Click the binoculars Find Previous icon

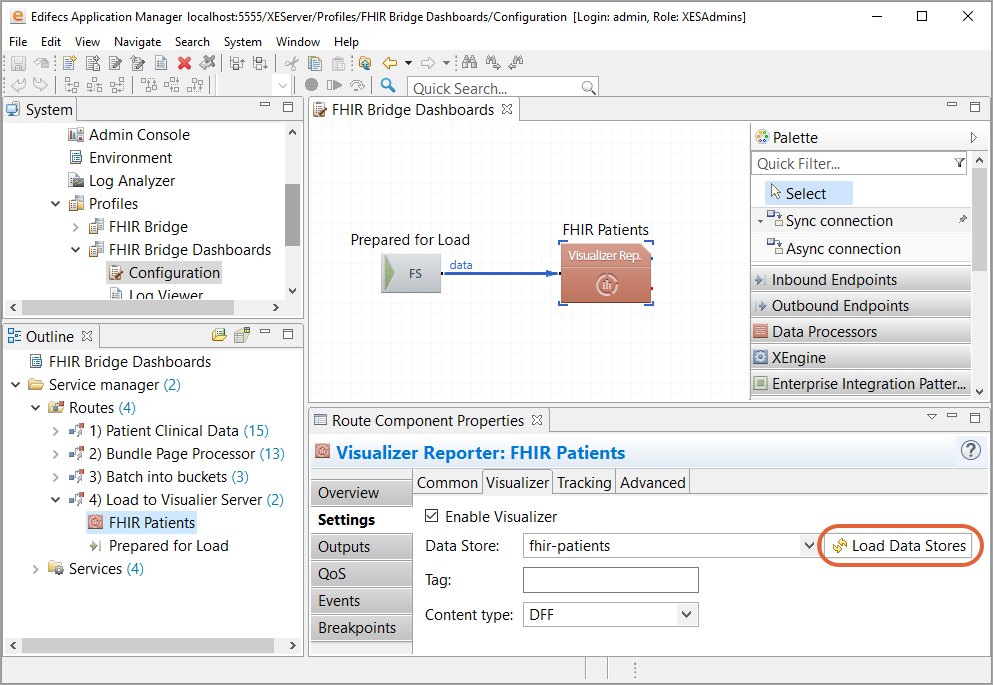tap(516, 62)
